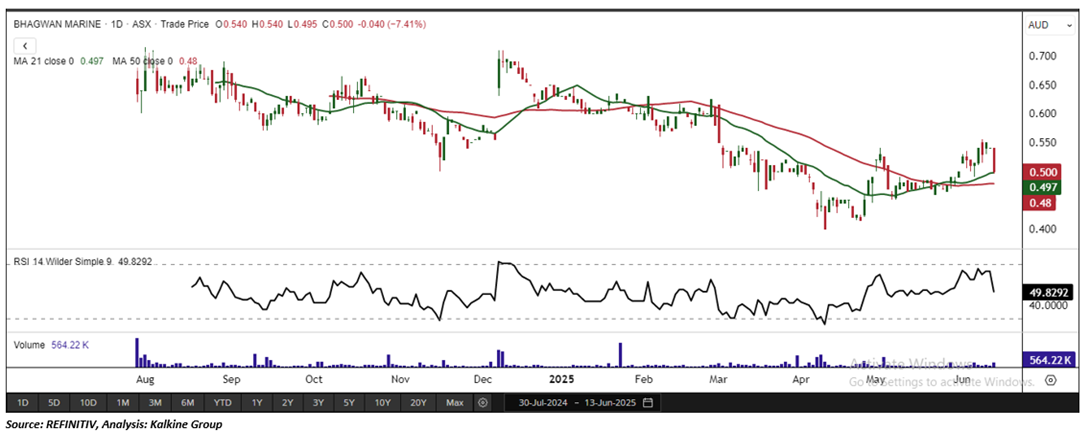1090x432 pixels.
Task: Click the red 0.500 last price tag
Action: pyautogui.click(x=1041, y=172)
